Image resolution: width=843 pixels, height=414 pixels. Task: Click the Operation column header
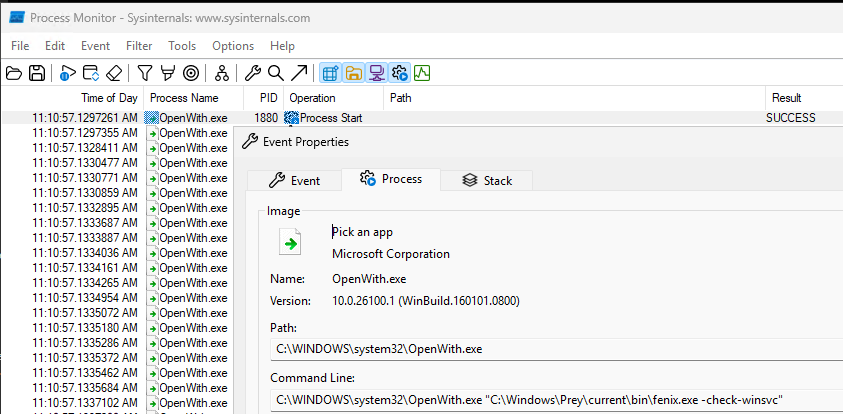click(x=333, y=98)
